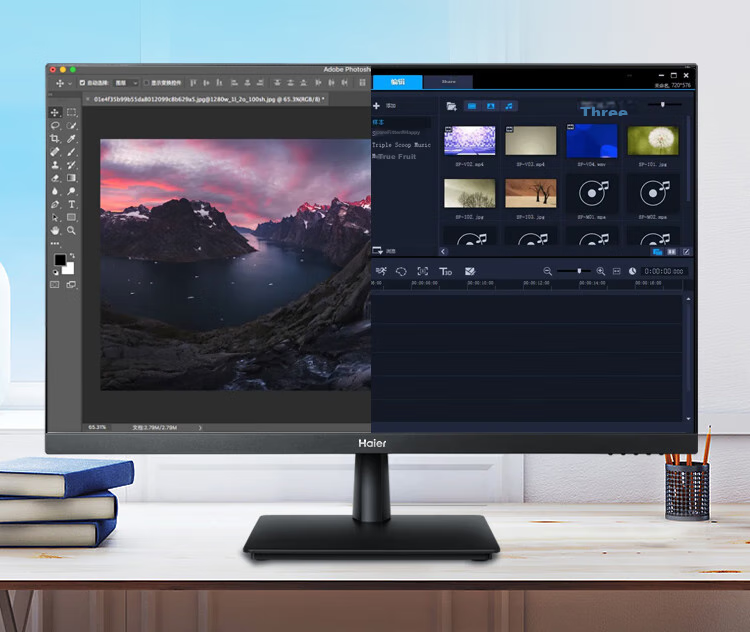Switch to the blue 编辑 tab

(x=397, y=82)
